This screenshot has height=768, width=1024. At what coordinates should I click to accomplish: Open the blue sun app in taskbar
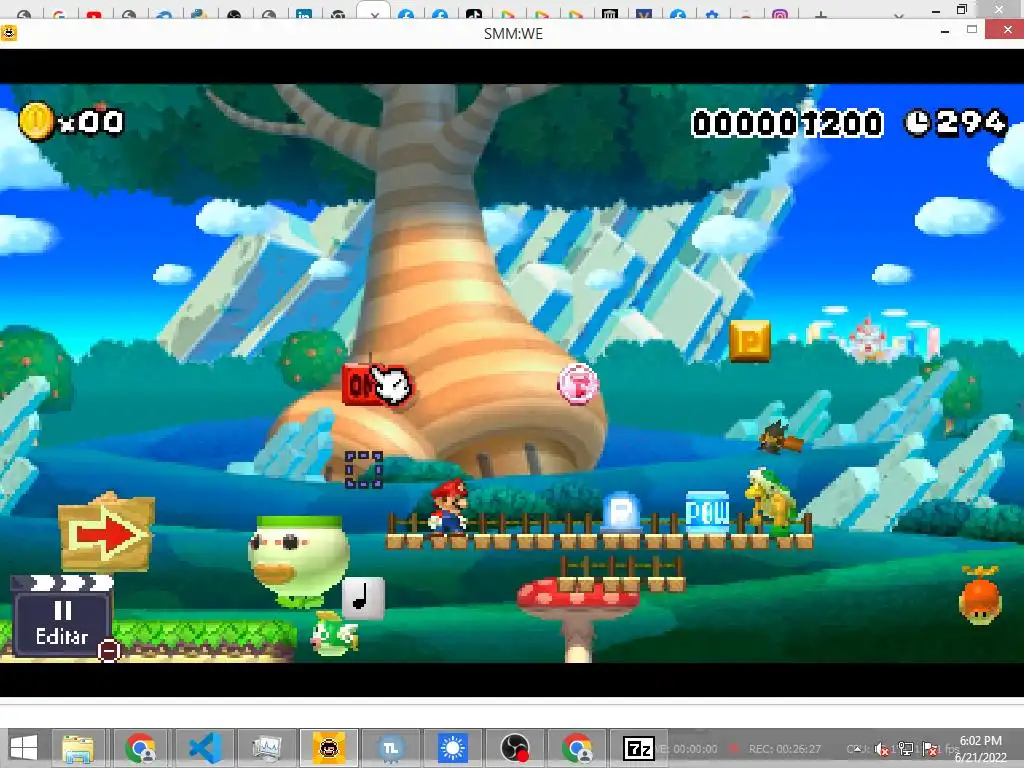tap(453, 748)
